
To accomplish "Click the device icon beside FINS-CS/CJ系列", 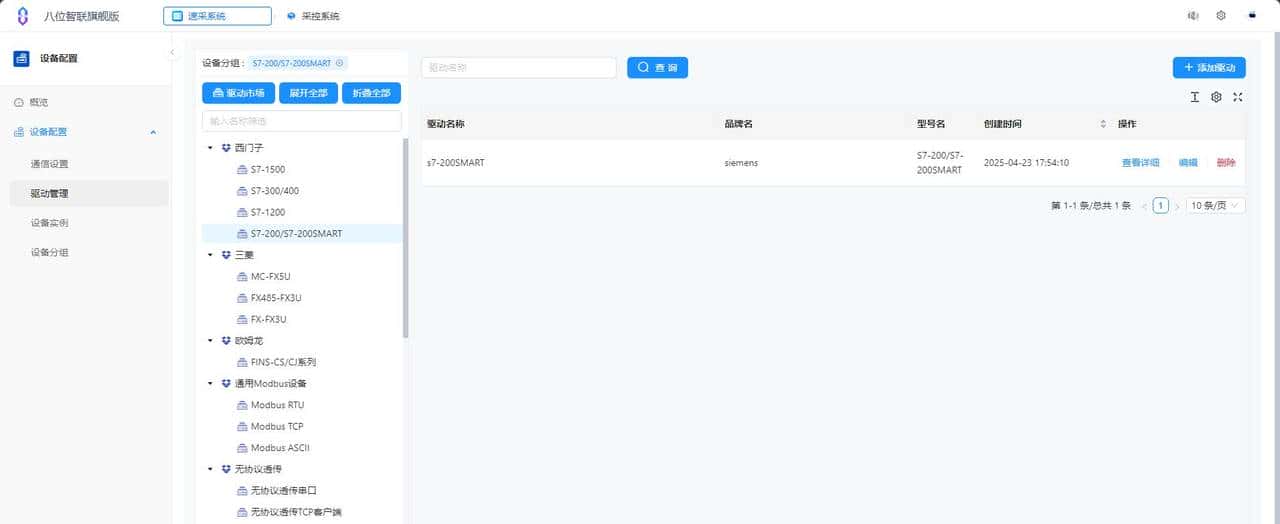I will (241, 362).
